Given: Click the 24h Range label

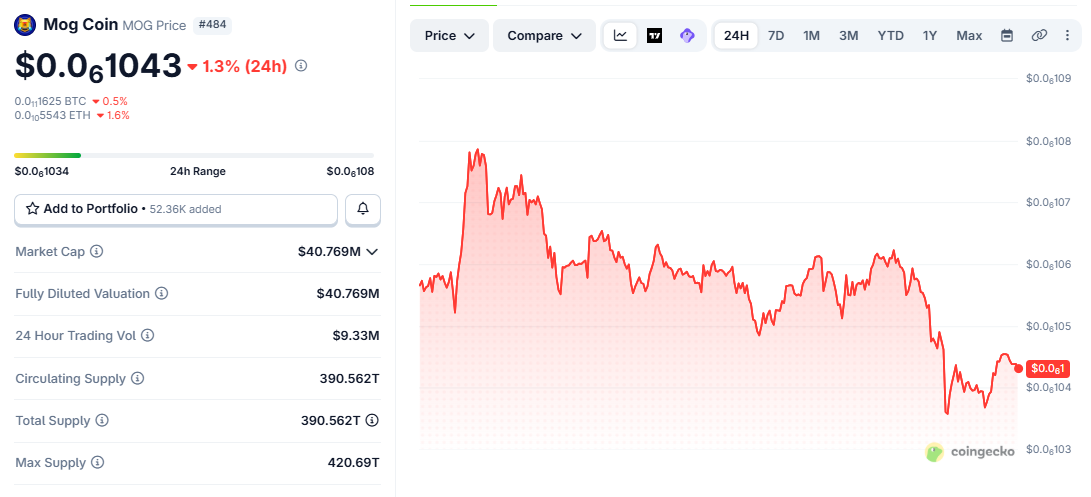Looking at the screenshot, I should coord(198,171).
